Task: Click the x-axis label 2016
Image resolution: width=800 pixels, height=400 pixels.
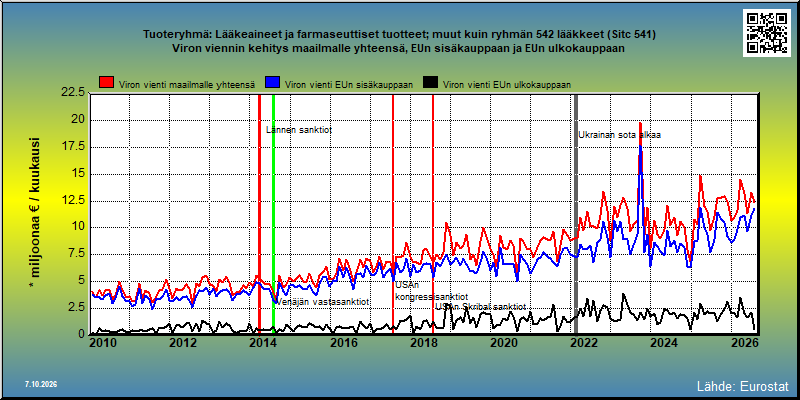Action: [342, 342]
